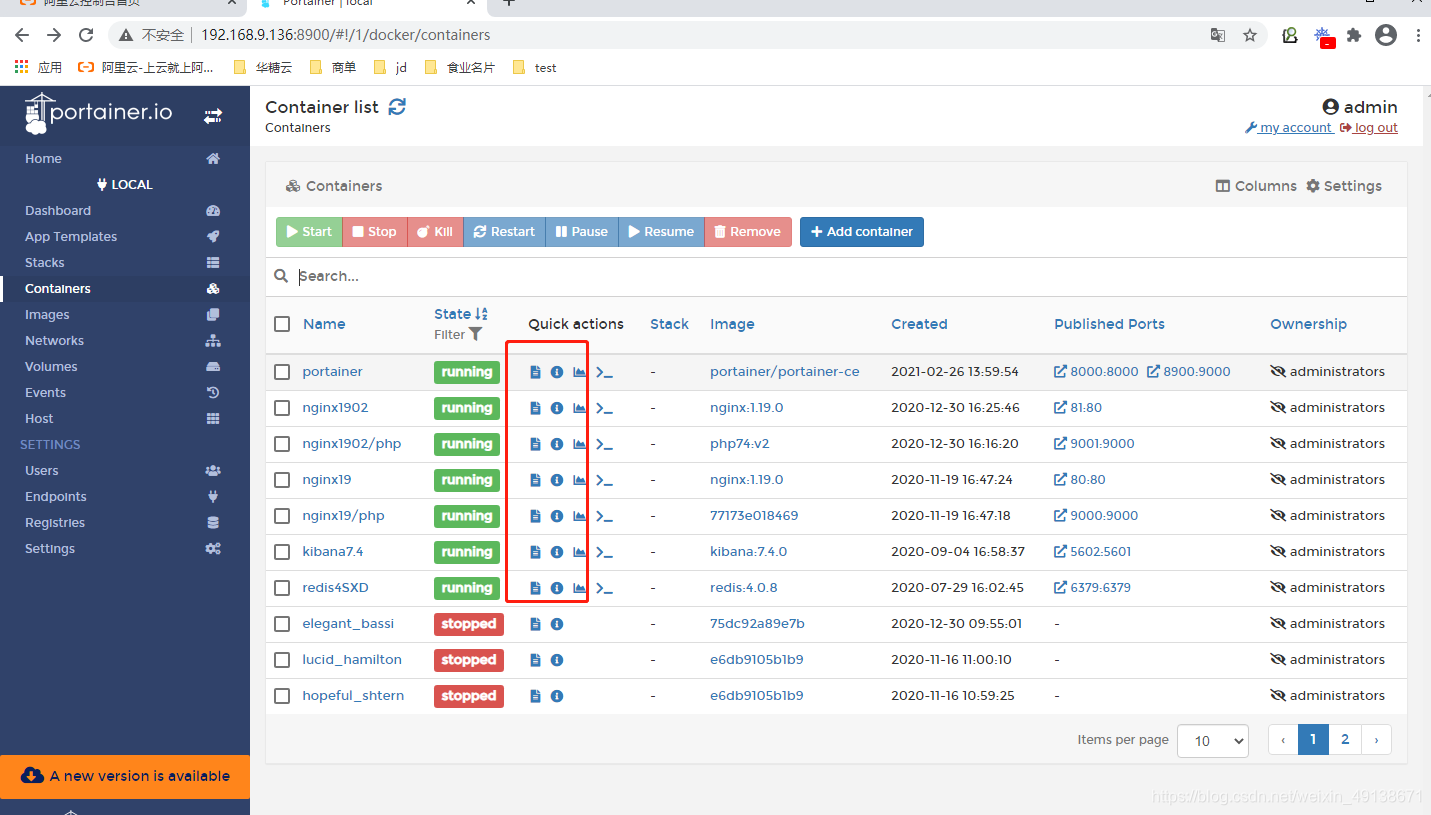Open the State Filter control

tap(458, 334)
